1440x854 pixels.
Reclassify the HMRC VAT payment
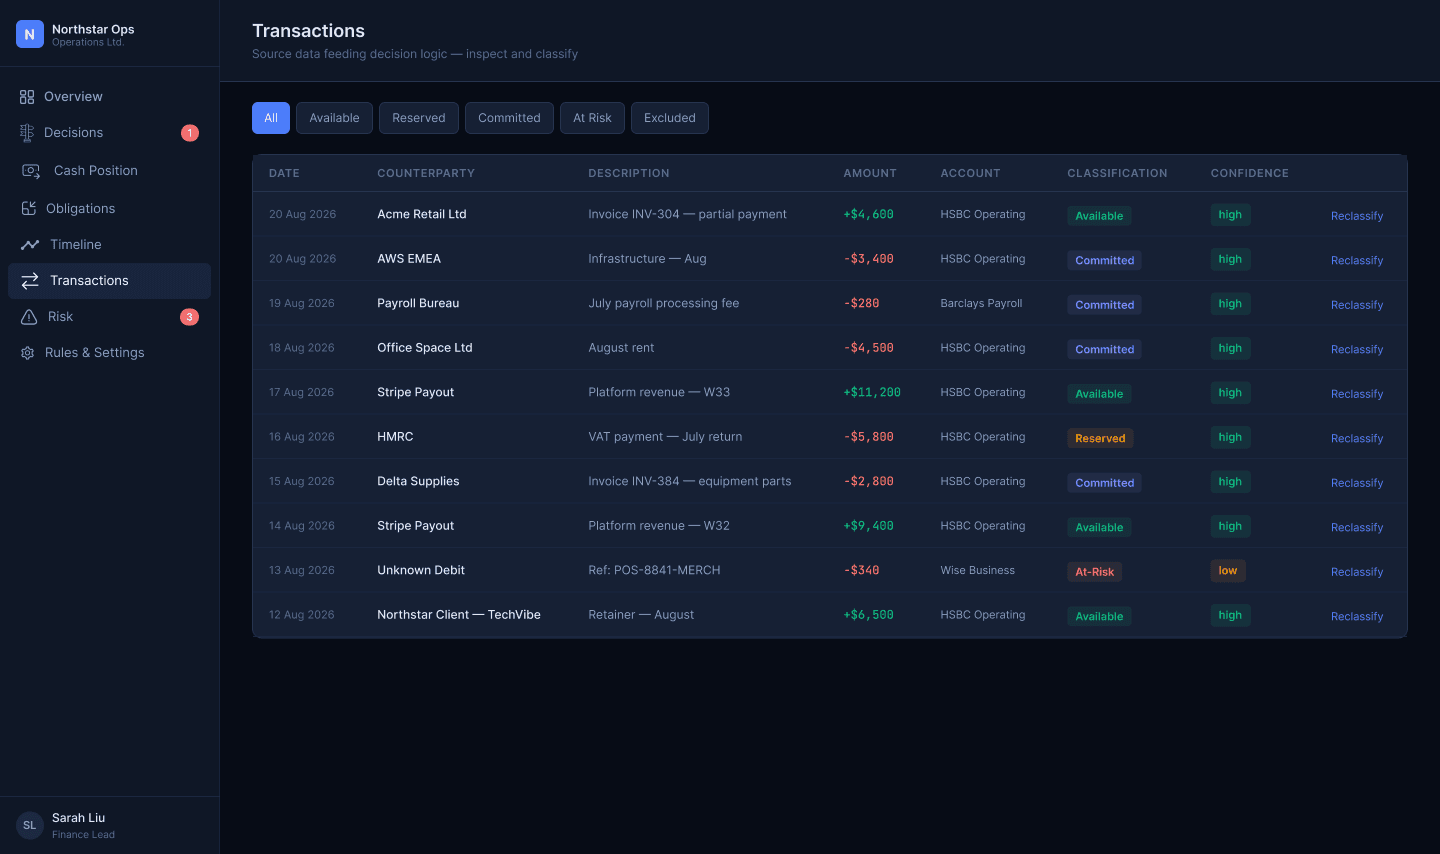(1357, 438)
